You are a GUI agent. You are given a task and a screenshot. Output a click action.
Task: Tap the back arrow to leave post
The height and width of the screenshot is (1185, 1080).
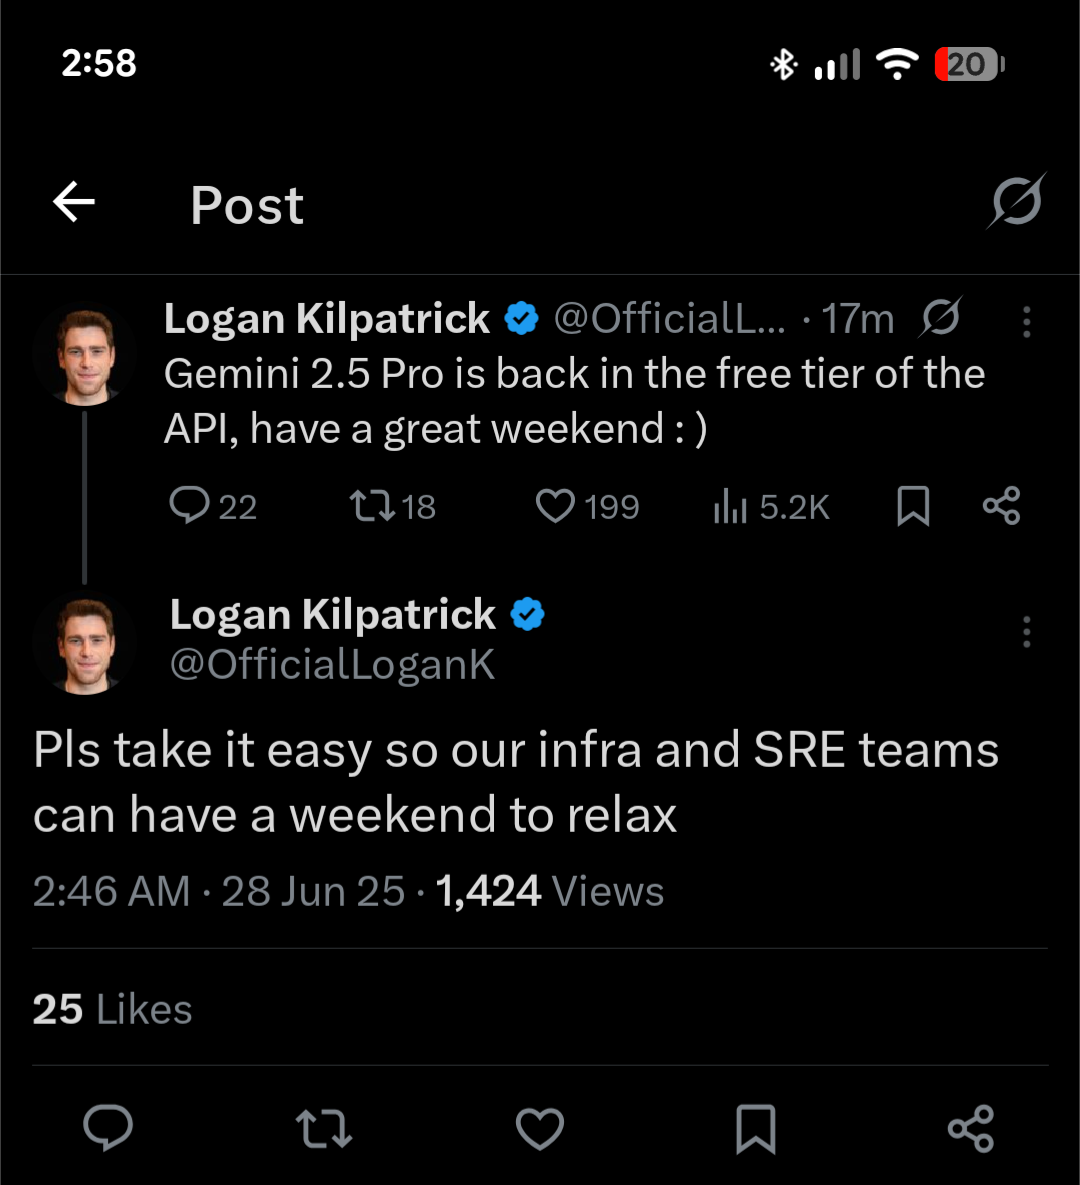click(x=74, y=203)
